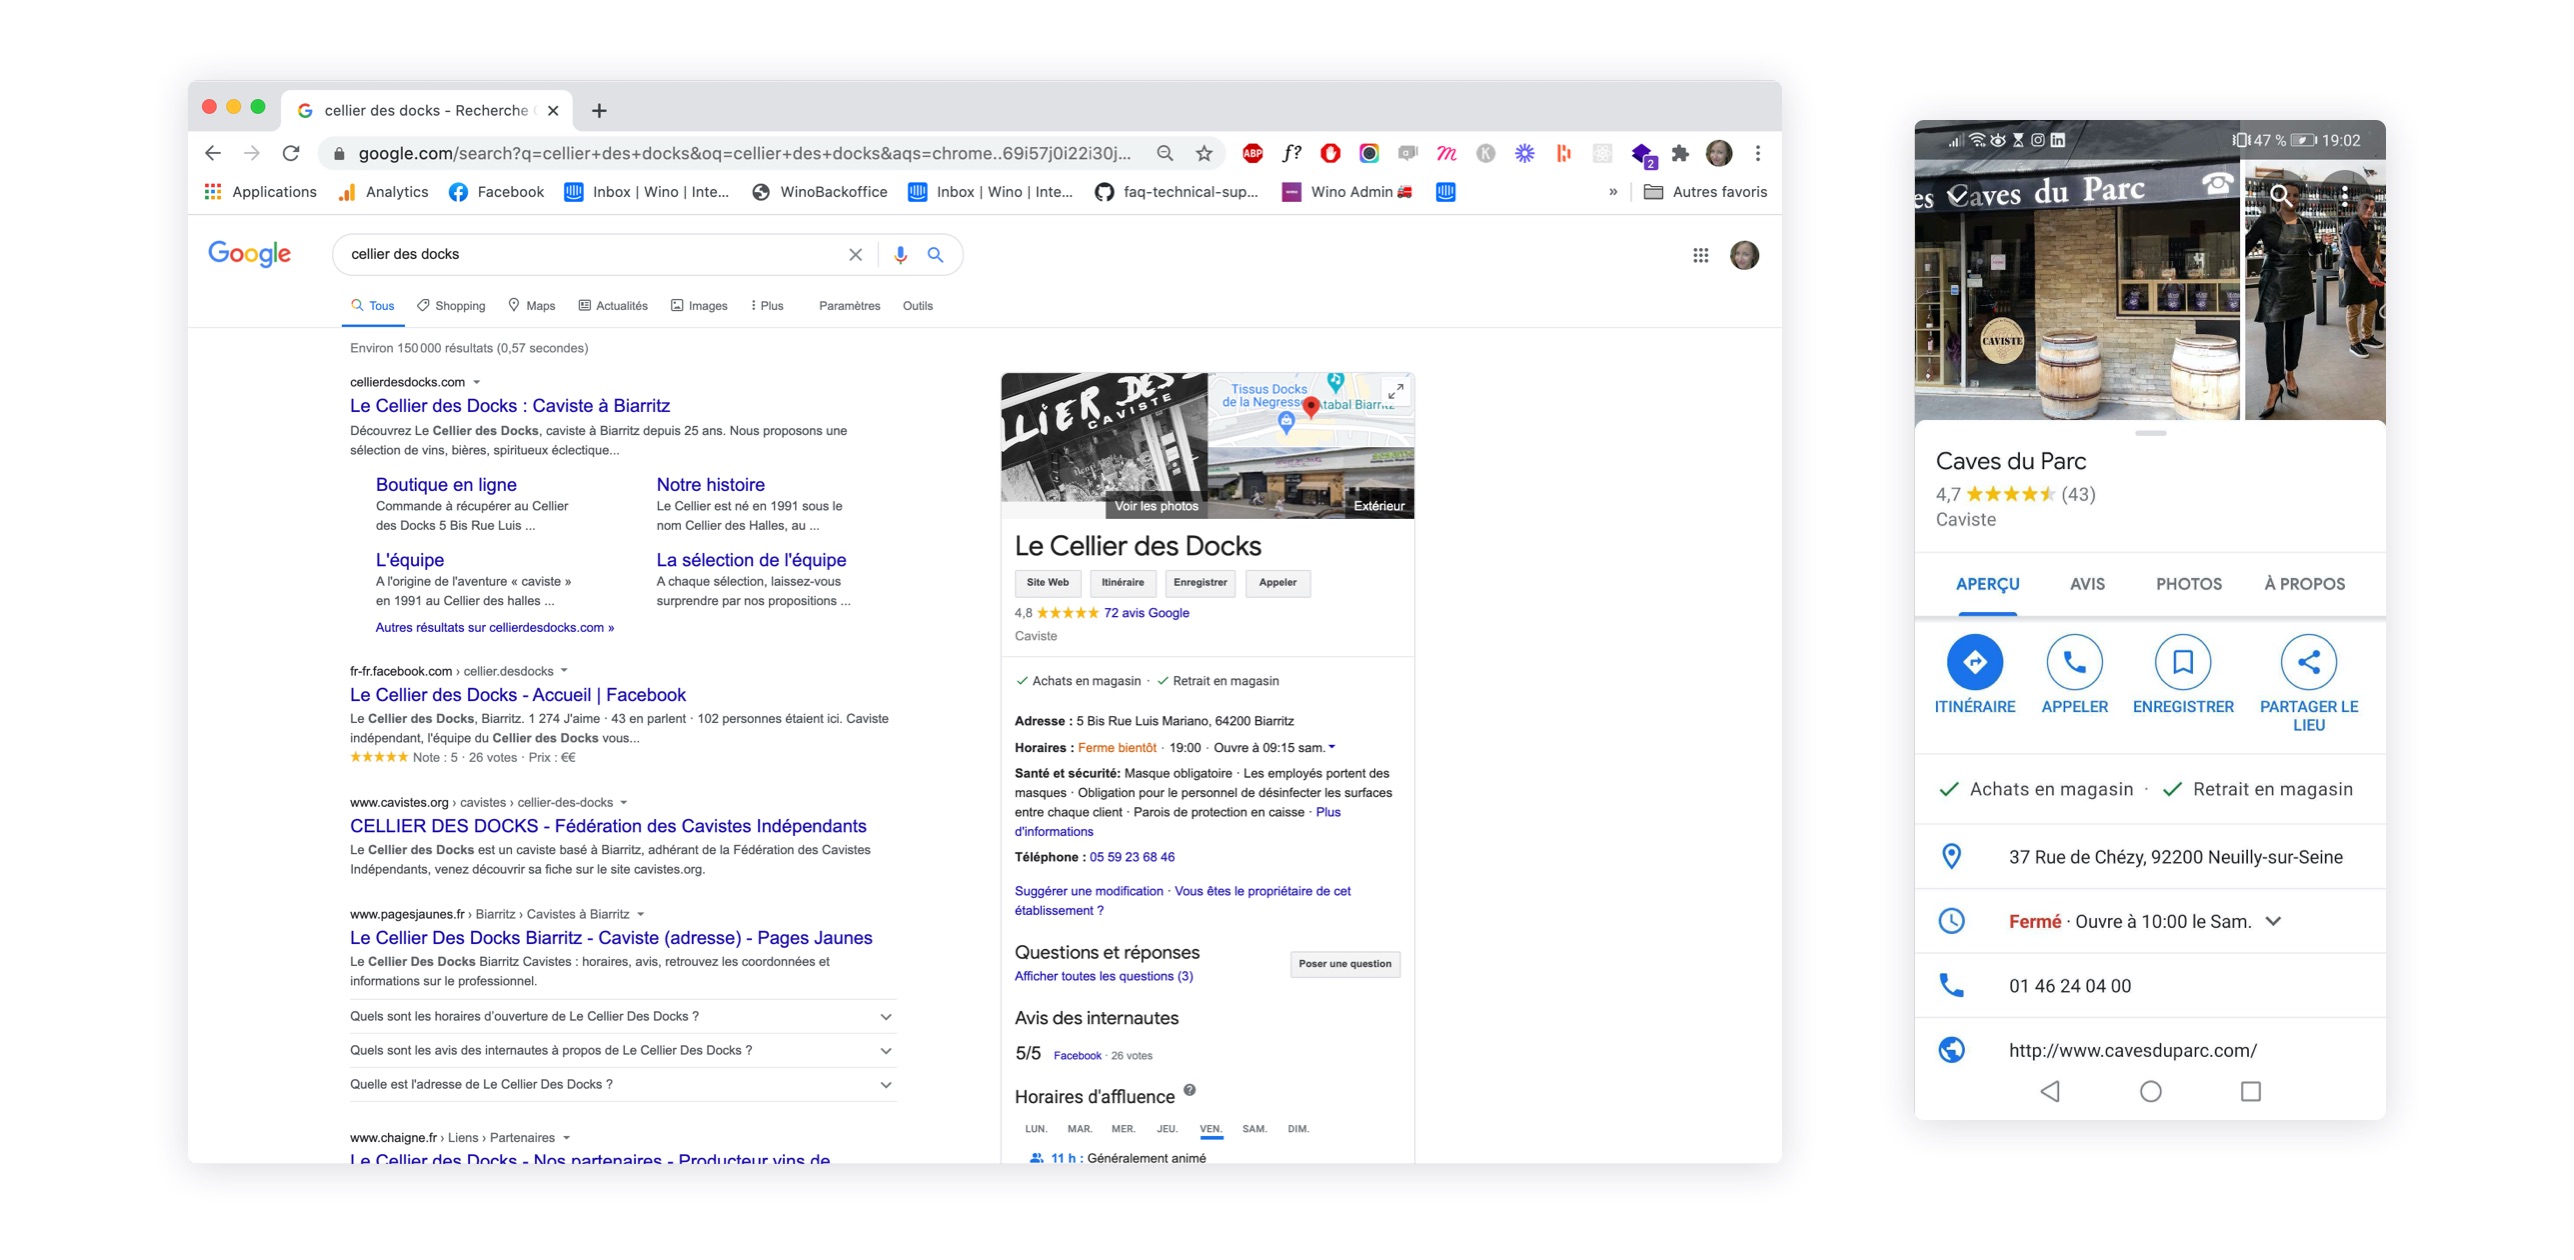Switch to the Maps search tab
Viewport: 2574px width, 1260px height.
point(531,306)
